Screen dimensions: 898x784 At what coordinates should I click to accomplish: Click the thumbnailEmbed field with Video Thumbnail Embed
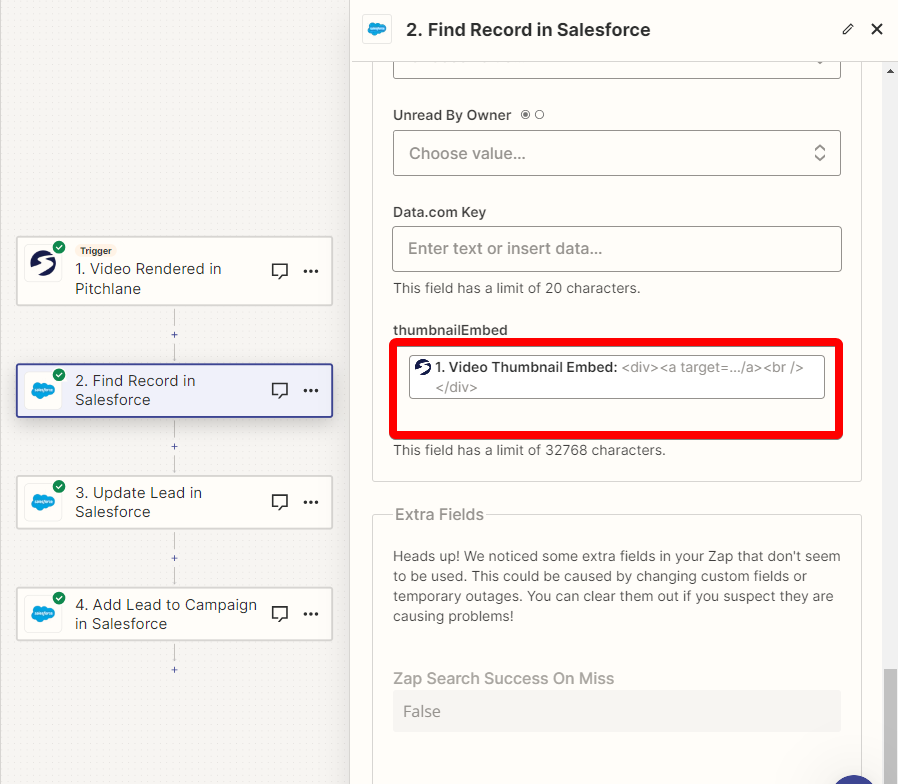pos(616,389)
